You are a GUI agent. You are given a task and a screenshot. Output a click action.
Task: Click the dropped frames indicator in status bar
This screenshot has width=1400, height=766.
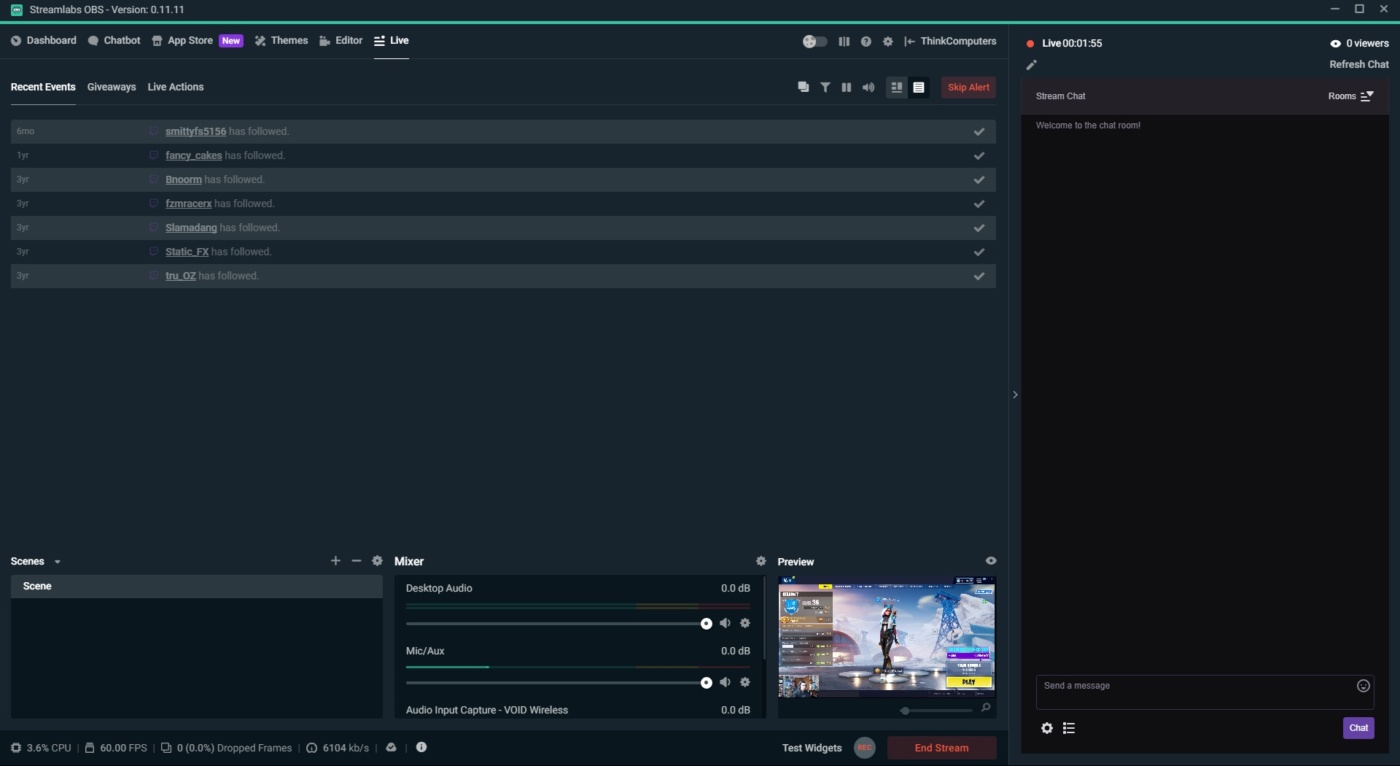(227, 748)
